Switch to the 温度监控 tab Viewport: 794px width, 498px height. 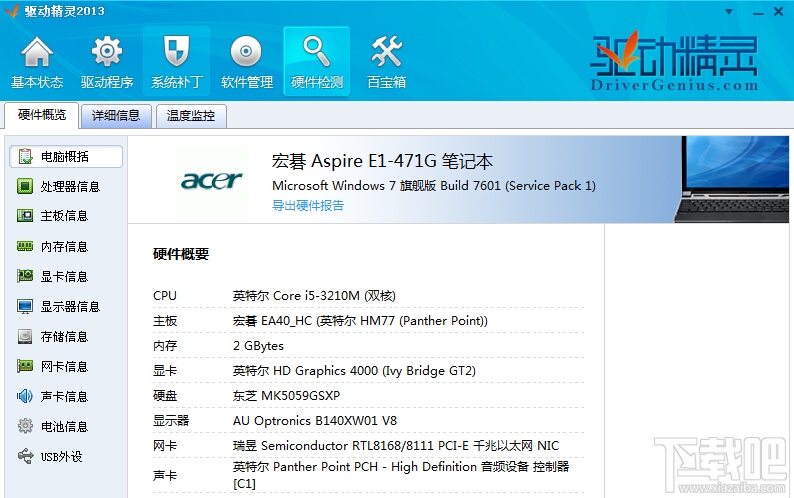click(191, 116)
